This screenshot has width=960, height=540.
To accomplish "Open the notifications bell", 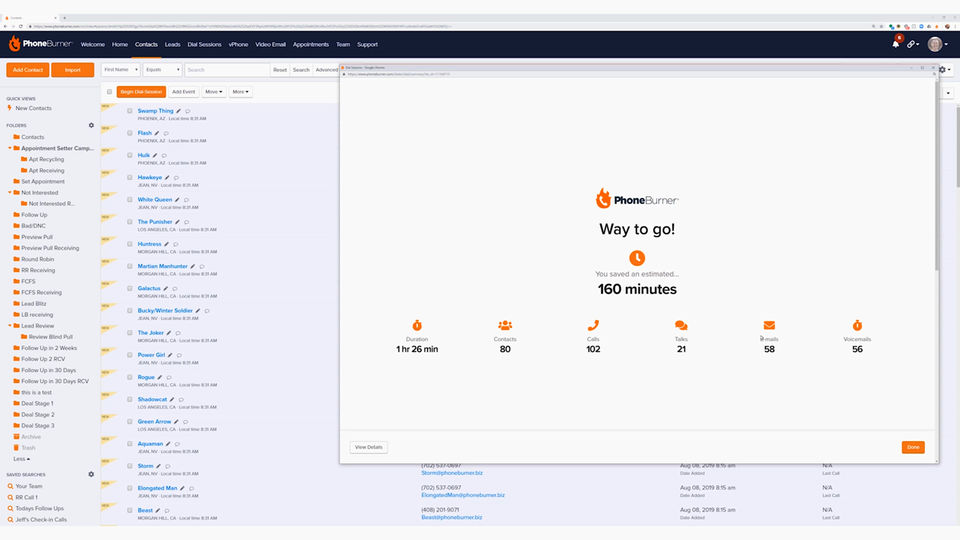I will pyautogui.click(x=896, y=43).
